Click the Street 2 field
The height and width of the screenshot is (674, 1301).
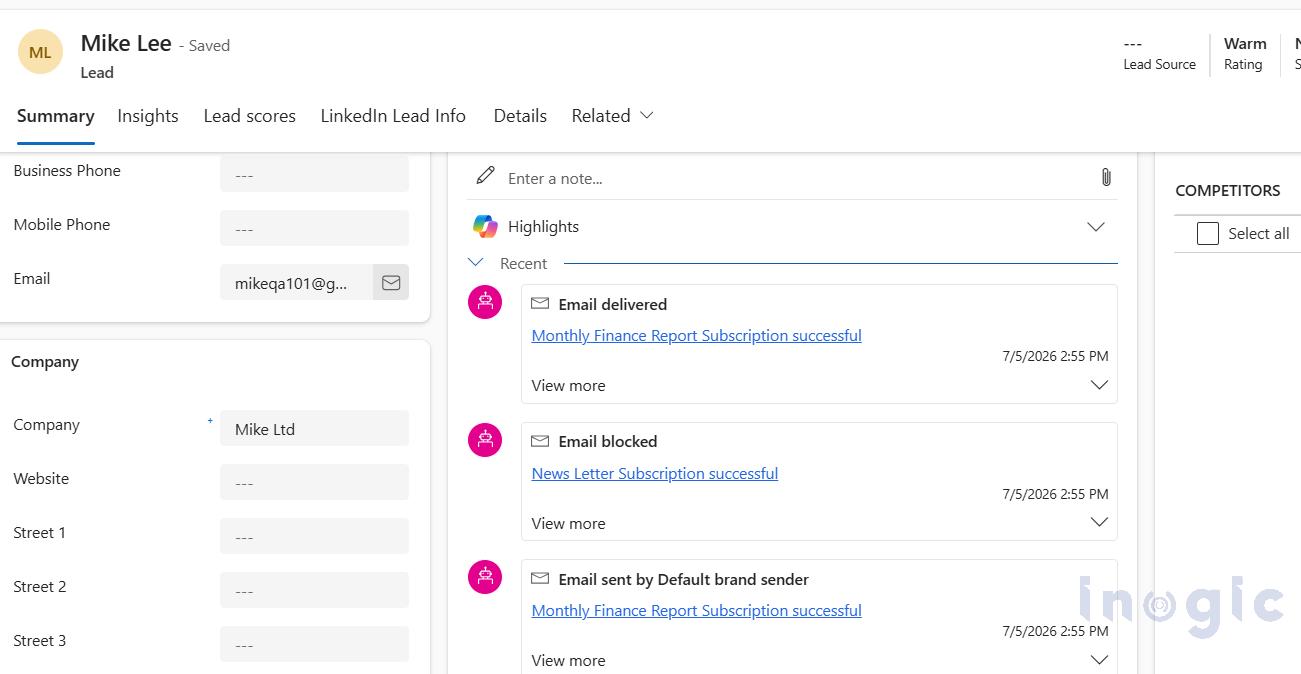(314, 591)
